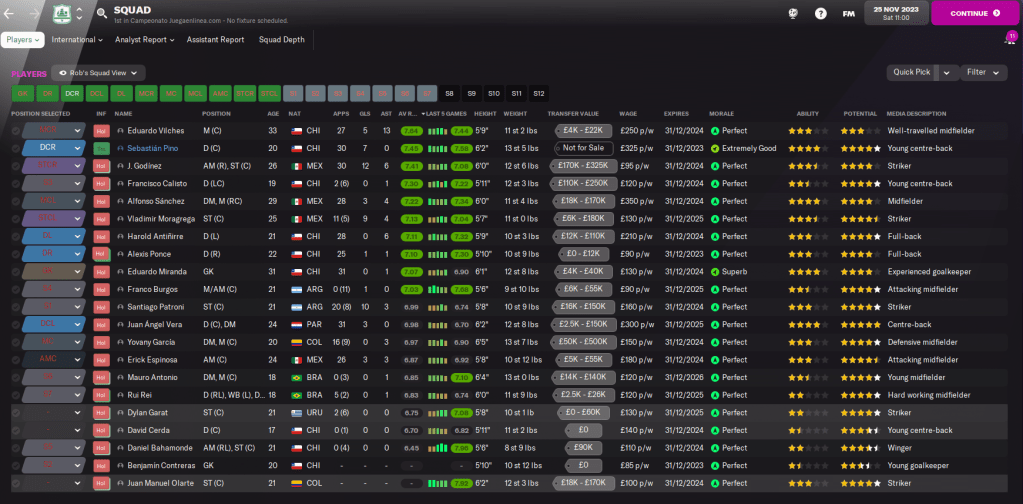The width and height of the screenshot is (1023, 504).
Task: Click the world globe icon
Action: (793, 13)
